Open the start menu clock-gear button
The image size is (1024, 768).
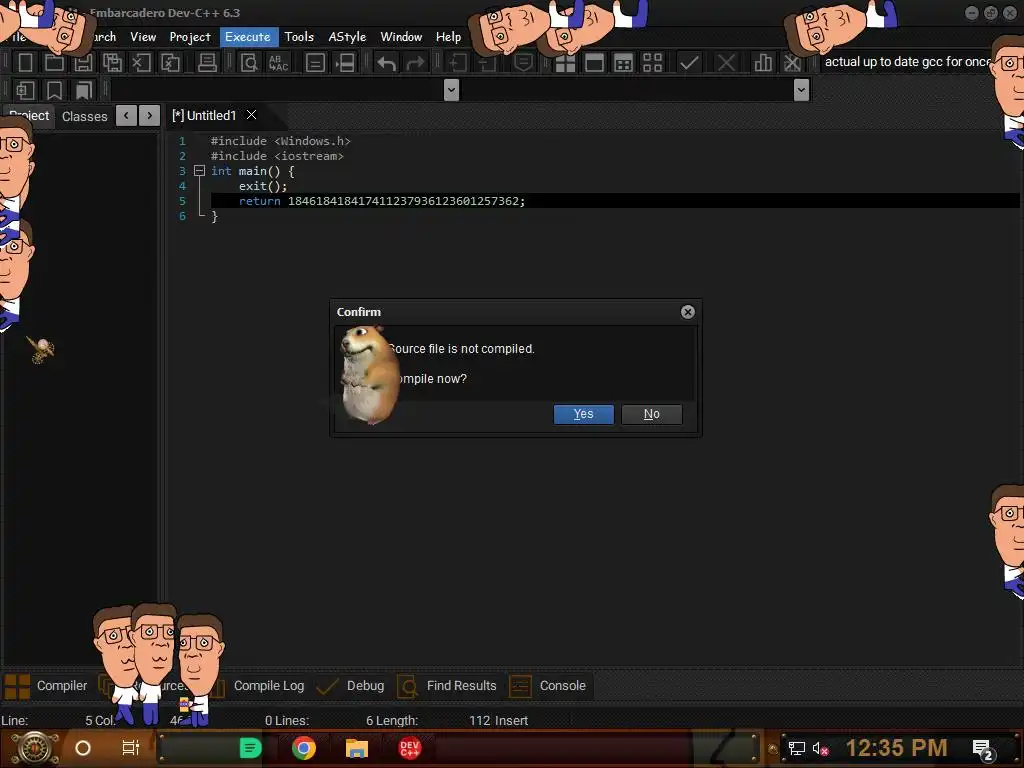point(35,748)
